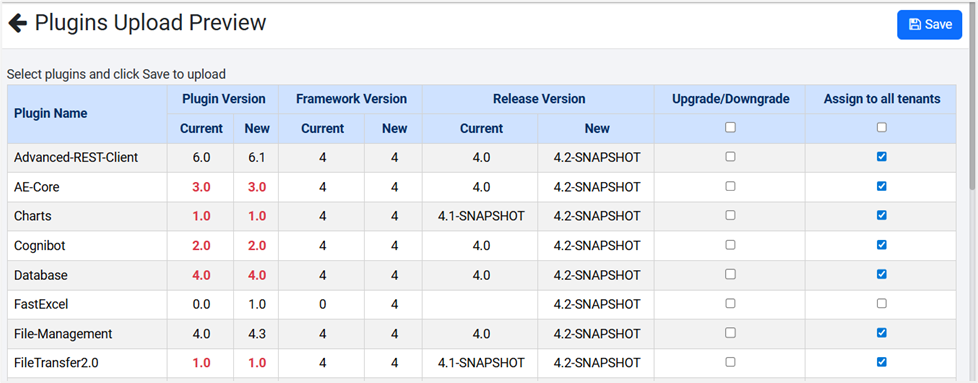Check Upgrade/Downgrade for Advanced-REST-Client

click(730, 157)
